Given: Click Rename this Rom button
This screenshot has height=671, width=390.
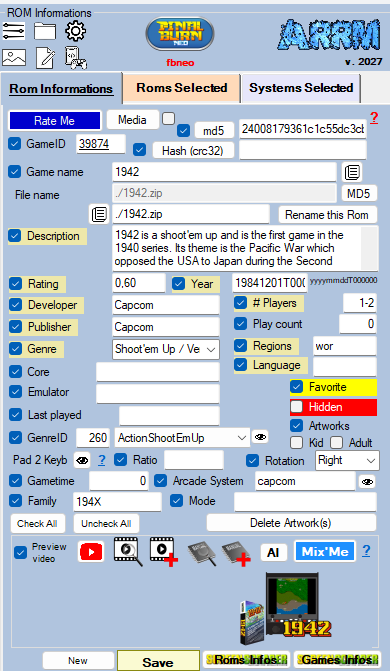Looking at the screenshot, I should pos(327,214).
